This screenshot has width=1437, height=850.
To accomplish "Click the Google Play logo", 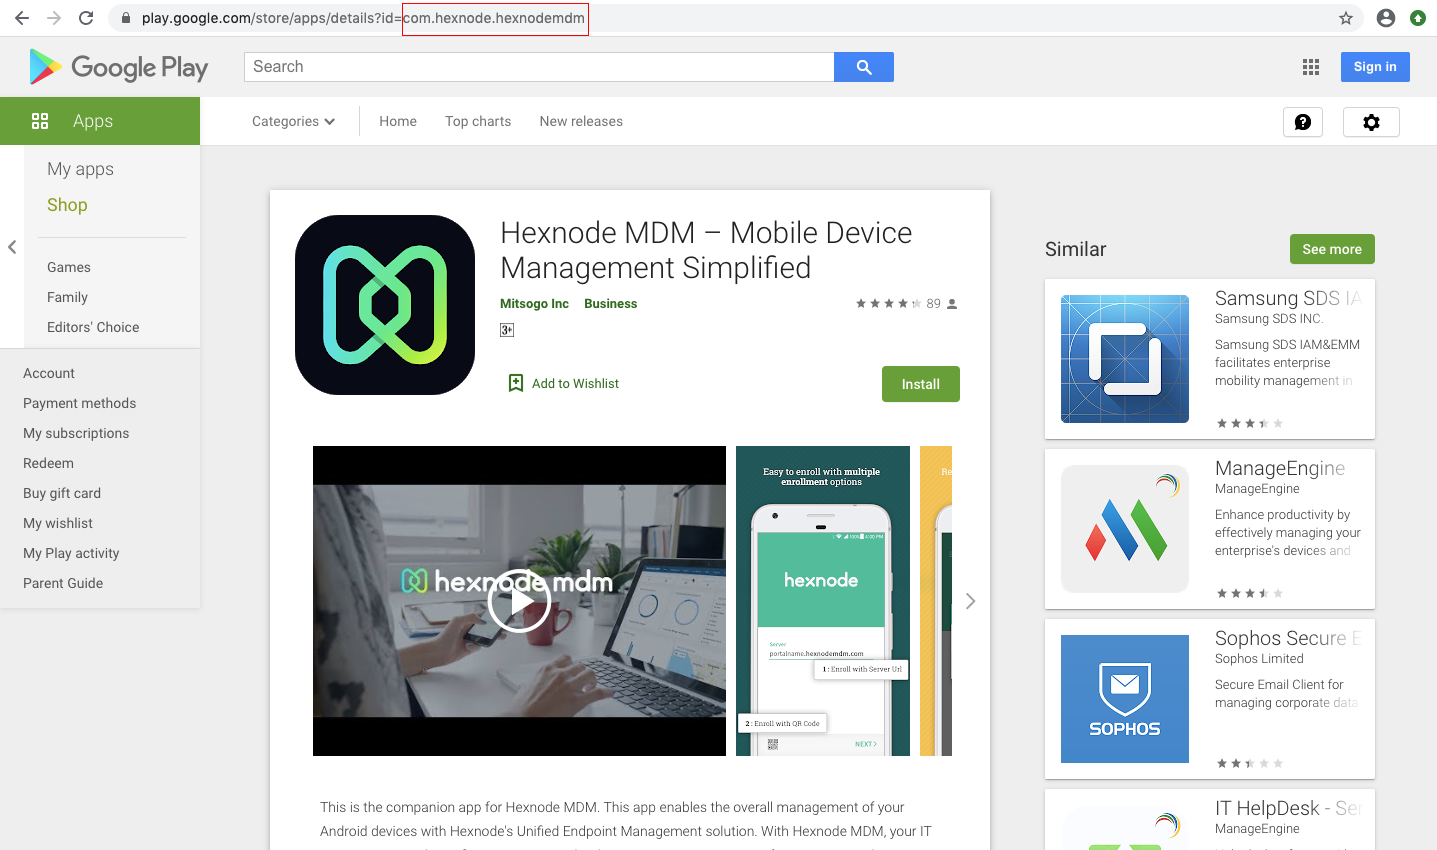I will click(x=119, y=67).
